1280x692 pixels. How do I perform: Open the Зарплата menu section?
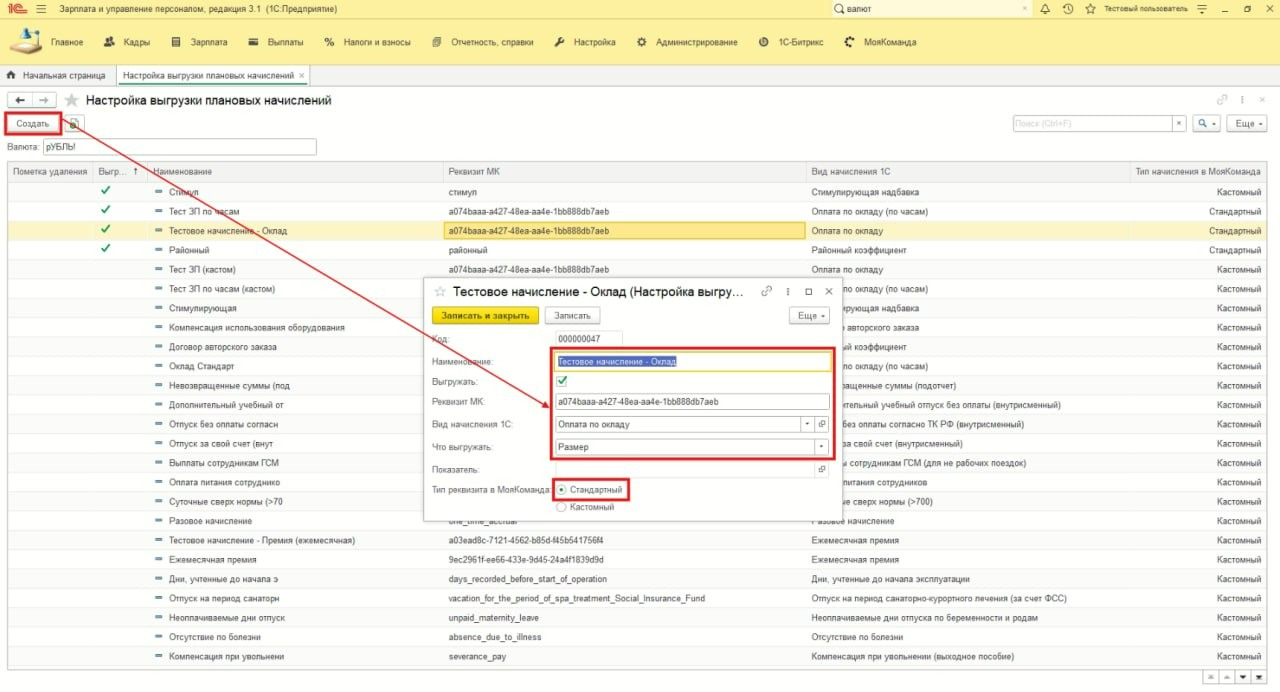tap(210, 42)
